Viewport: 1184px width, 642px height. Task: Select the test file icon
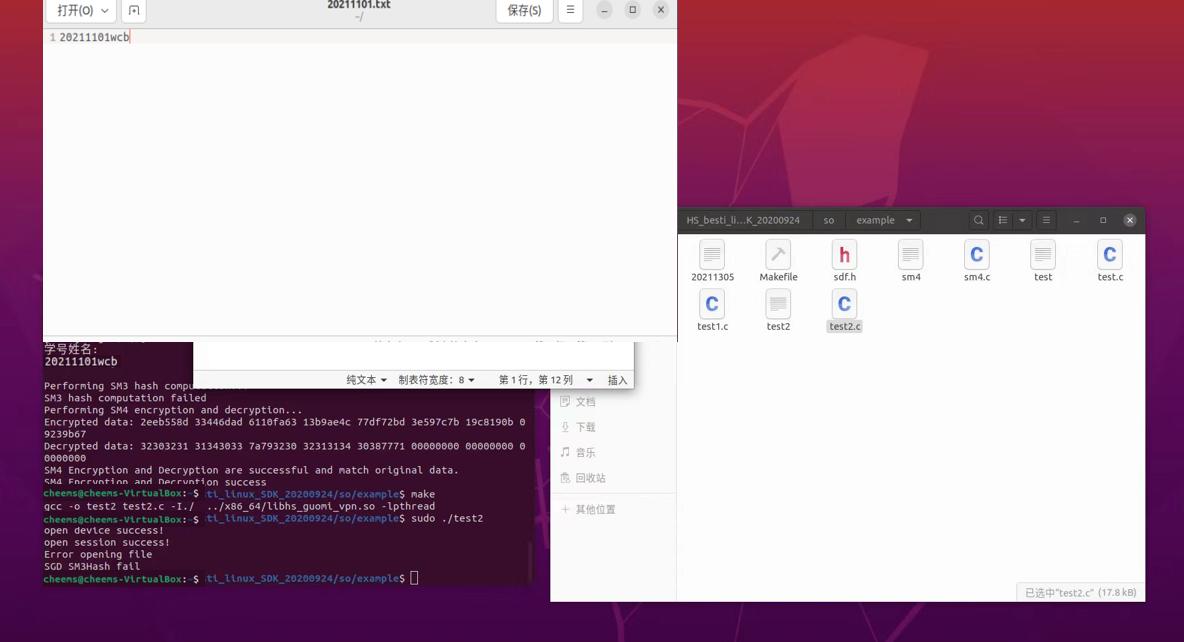[x=1043, y=261]
